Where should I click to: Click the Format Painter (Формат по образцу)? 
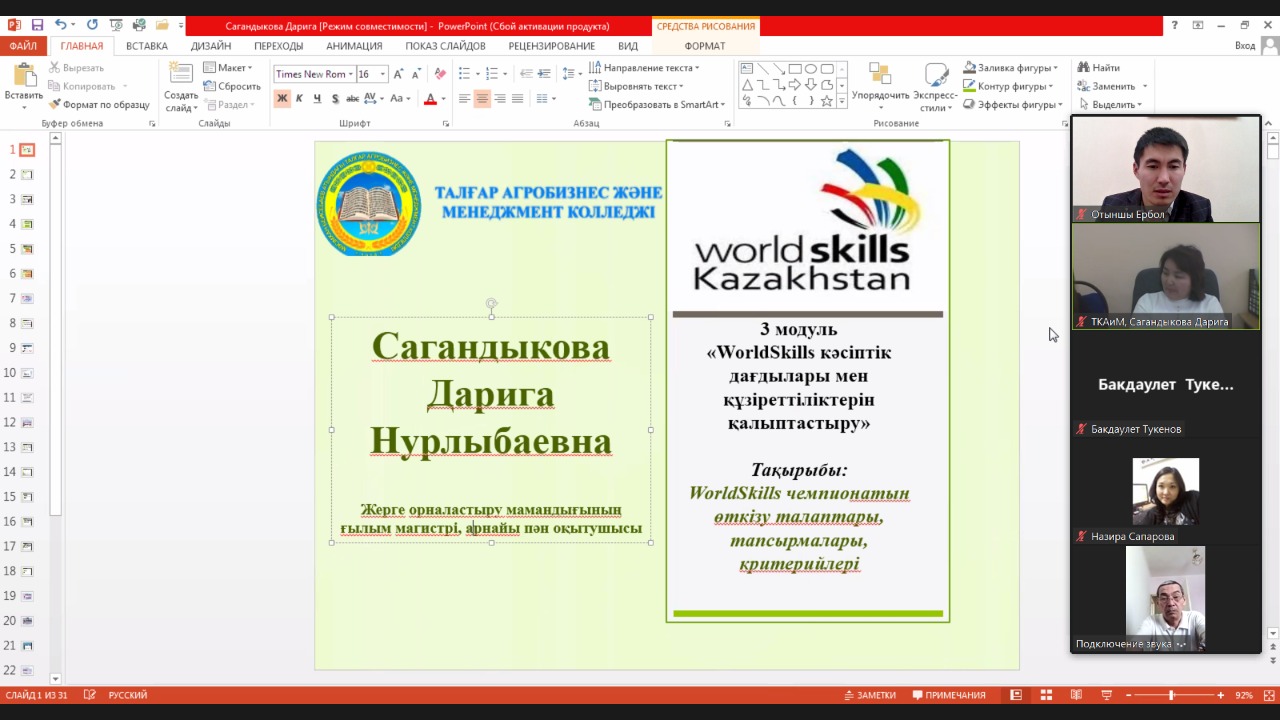[98, 104]
